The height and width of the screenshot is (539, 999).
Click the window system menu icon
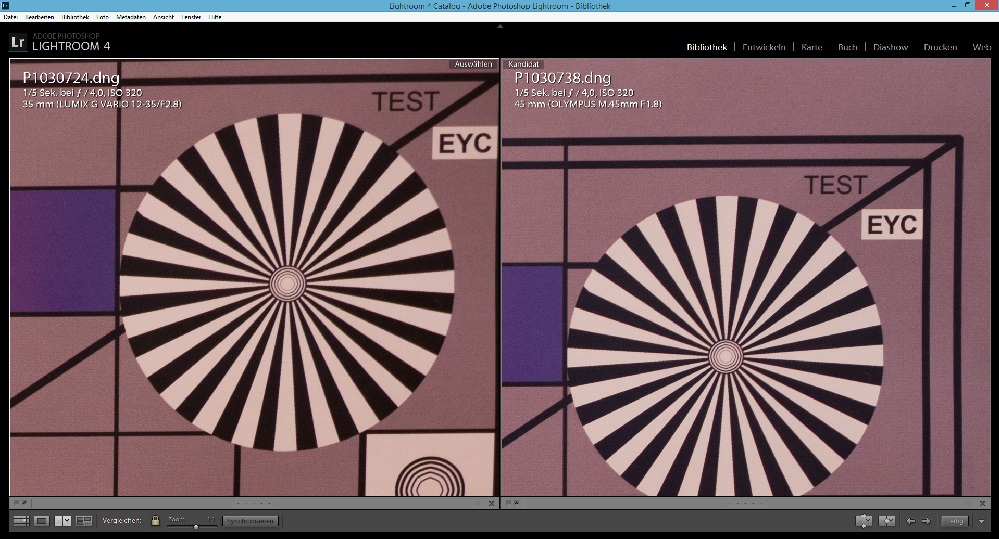[x=5, y=6]
